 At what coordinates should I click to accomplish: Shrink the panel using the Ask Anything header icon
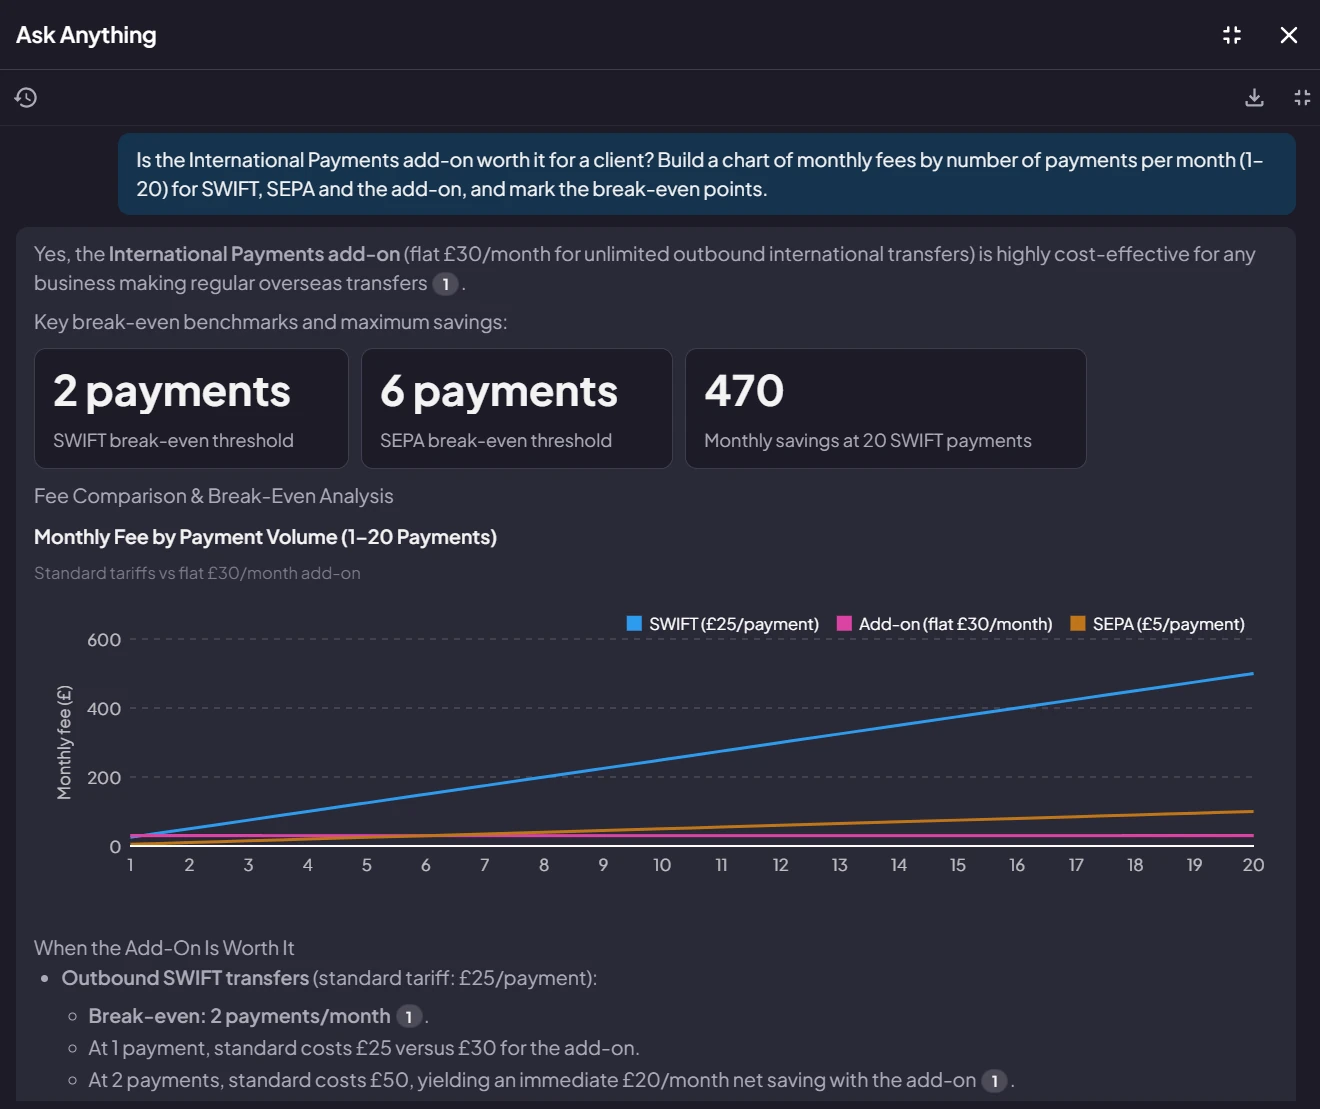click(x=1232, y=35)
